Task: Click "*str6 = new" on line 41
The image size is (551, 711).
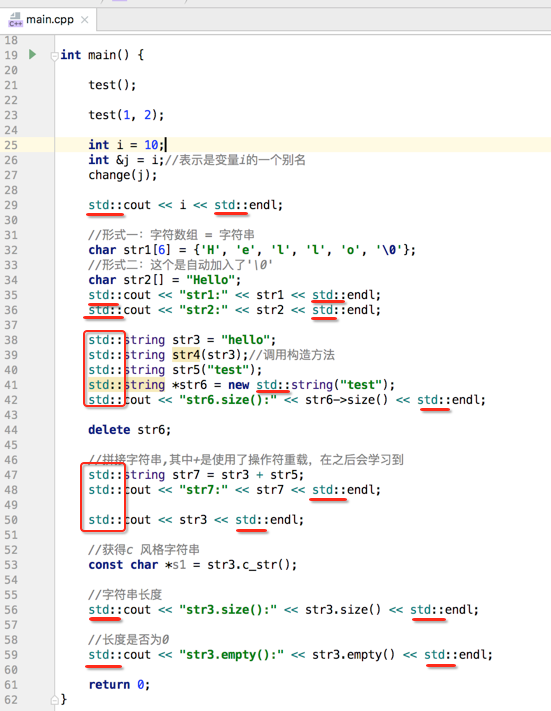Action: tap(211, 385)
